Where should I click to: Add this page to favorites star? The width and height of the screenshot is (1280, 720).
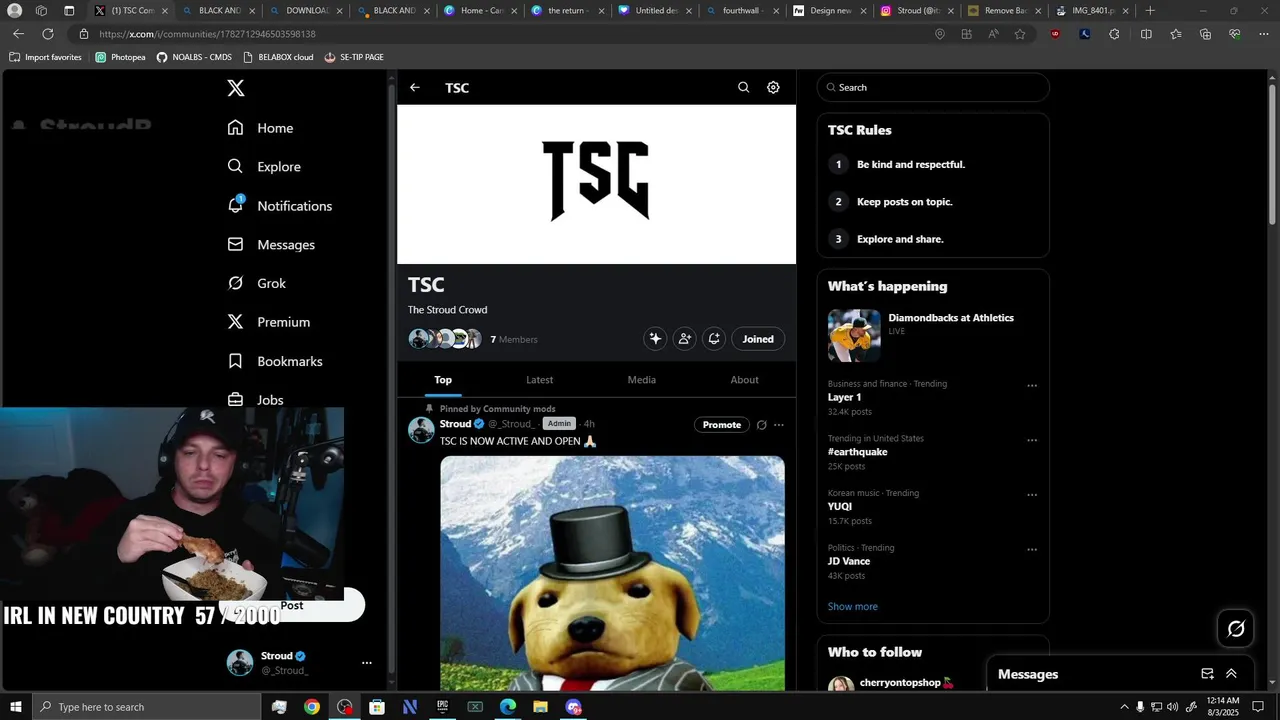1020,34
